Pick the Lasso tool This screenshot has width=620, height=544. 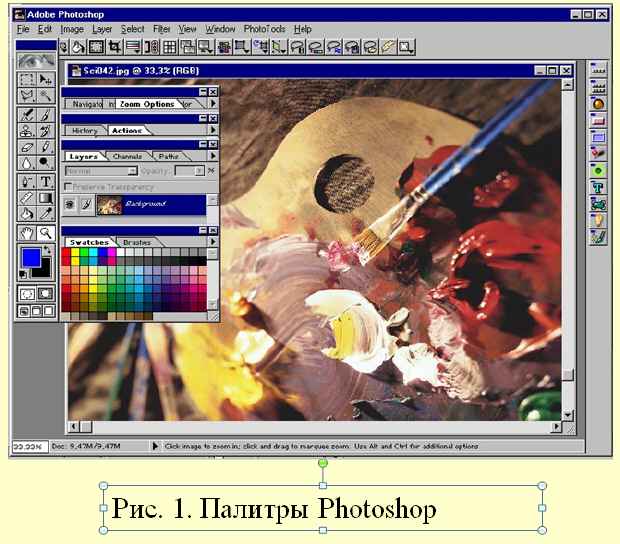pos(26,95)
